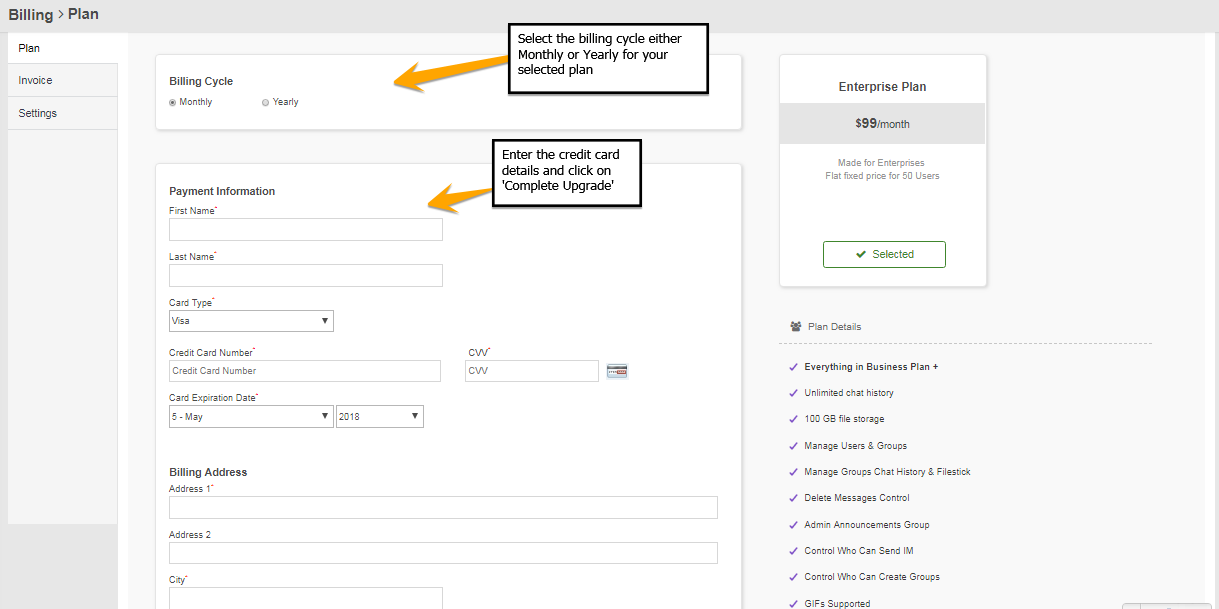Viewport: 1219px width, 609px height.
Task: Focus the First Name field
Action: pos(306,230)
